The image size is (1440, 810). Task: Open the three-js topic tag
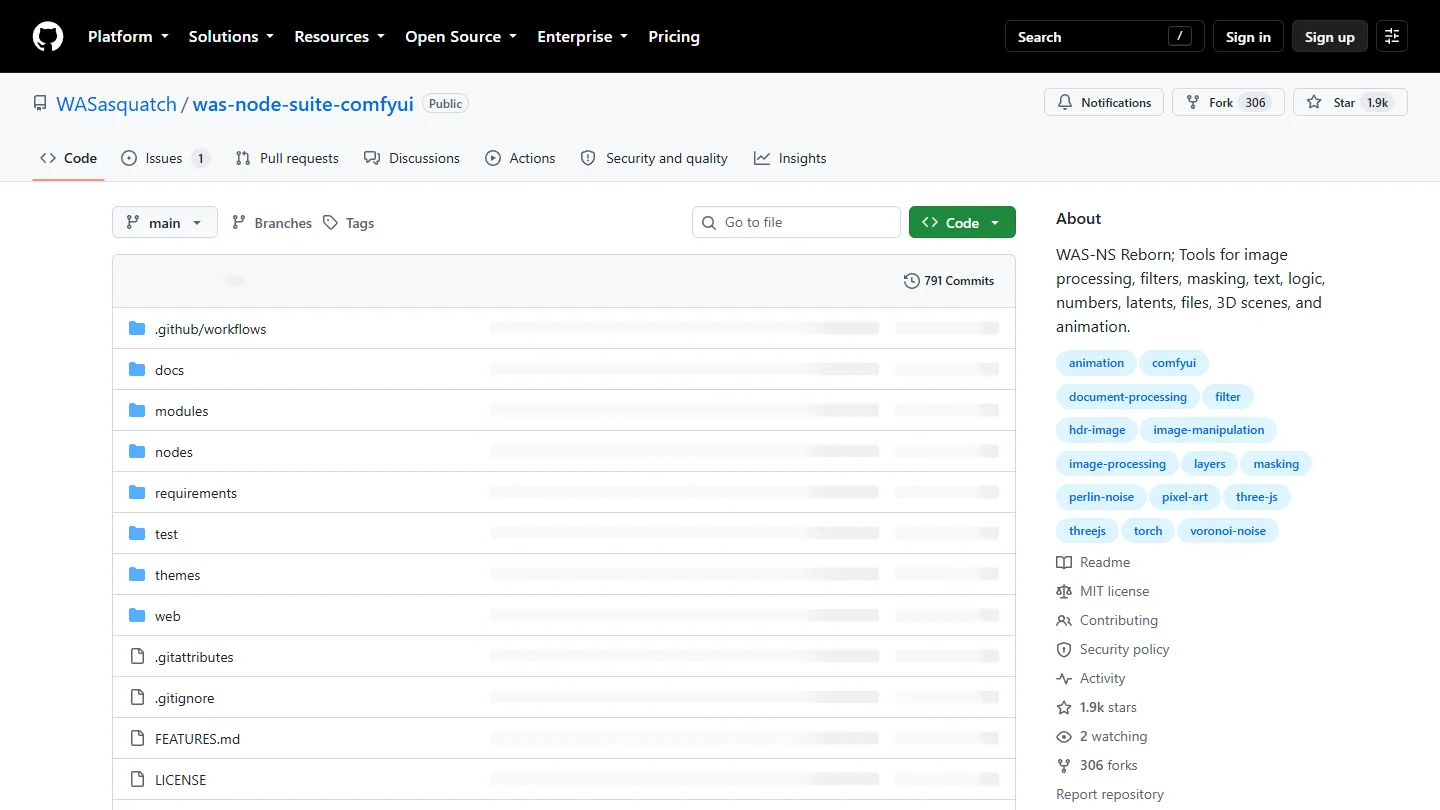click(x=1257, y=497)
